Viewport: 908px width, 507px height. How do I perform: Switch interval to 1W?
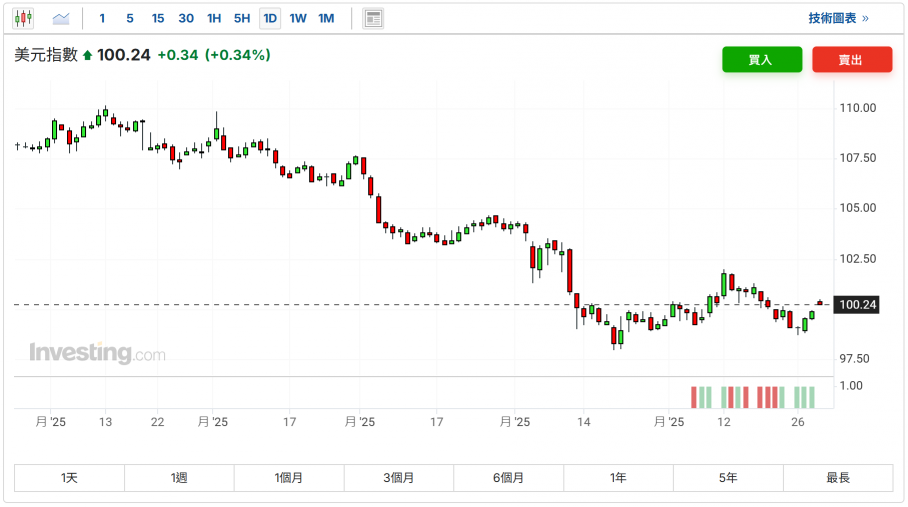click(x=298, y=18)
